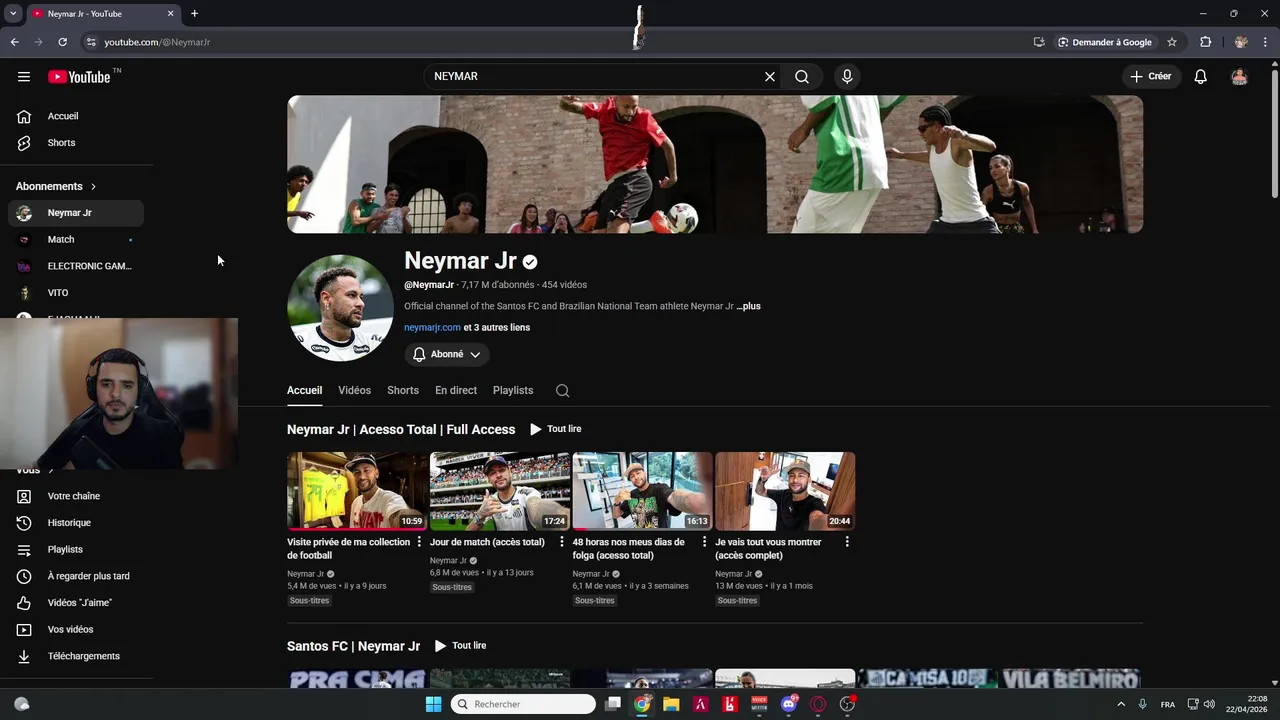Open the Créer upload button
Image resolution: width=1280 pixels, height=720 pixels.
[1151, 76]
